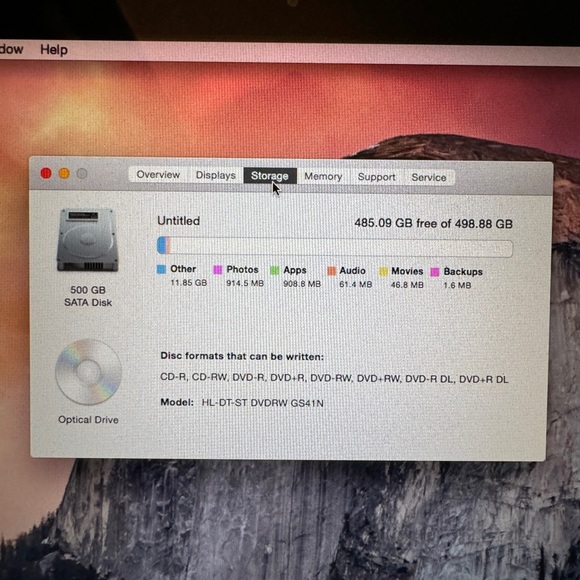This screenshot has width=580, height=580.
Task: Click the 'Other' legend label
Action: 183,269
